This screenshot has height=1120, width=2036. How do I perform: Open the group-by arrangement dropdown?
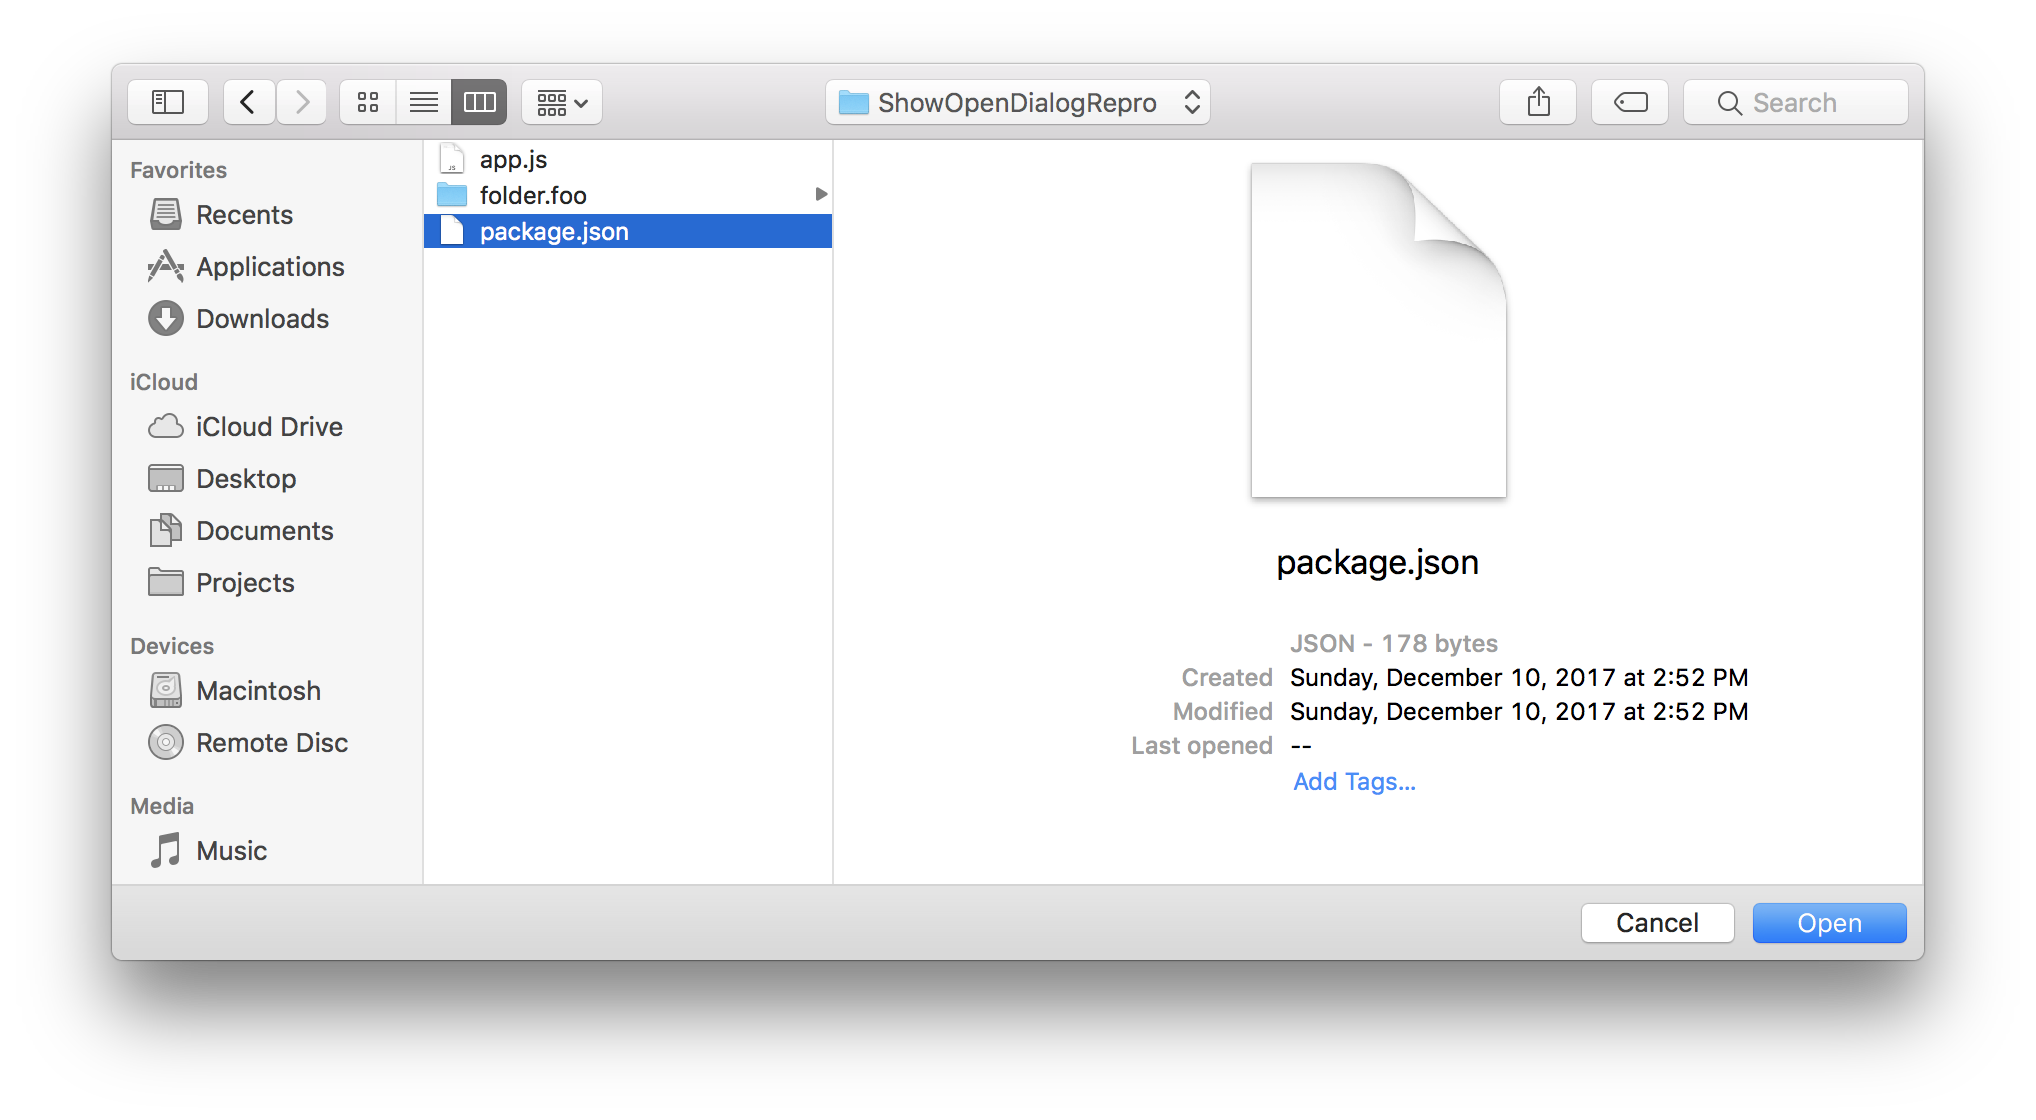click(561, 101)
